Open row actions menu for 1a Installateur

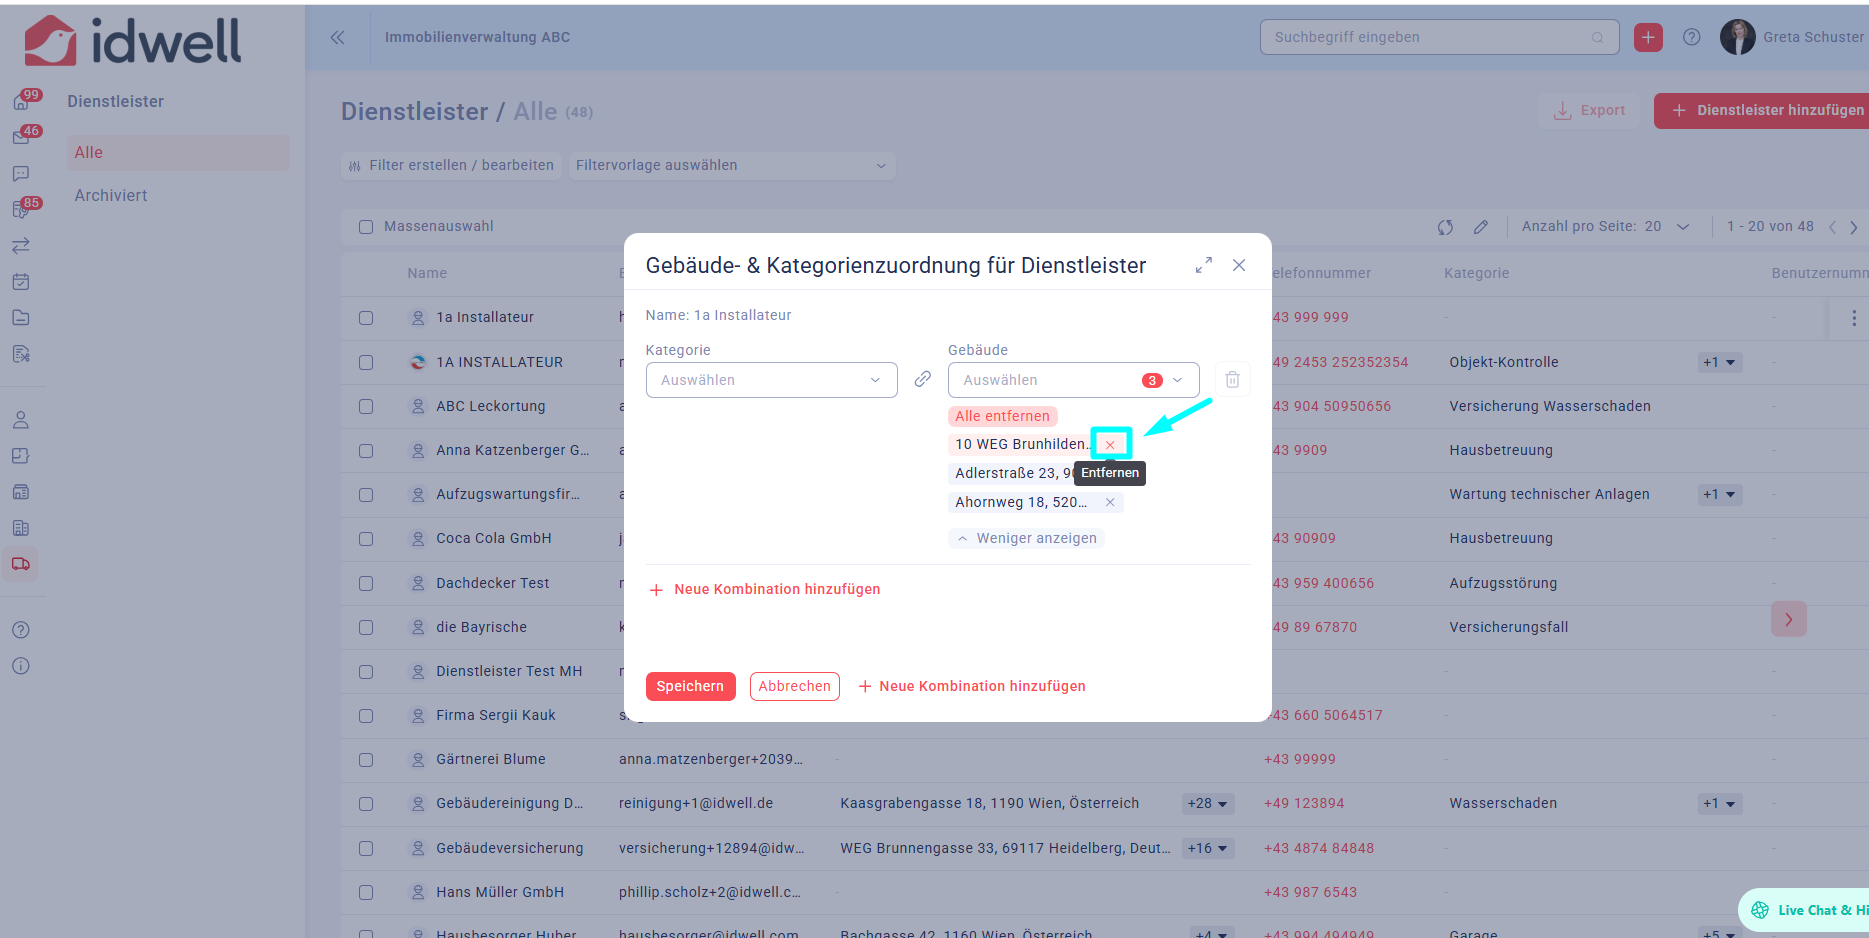(1854, 318)
